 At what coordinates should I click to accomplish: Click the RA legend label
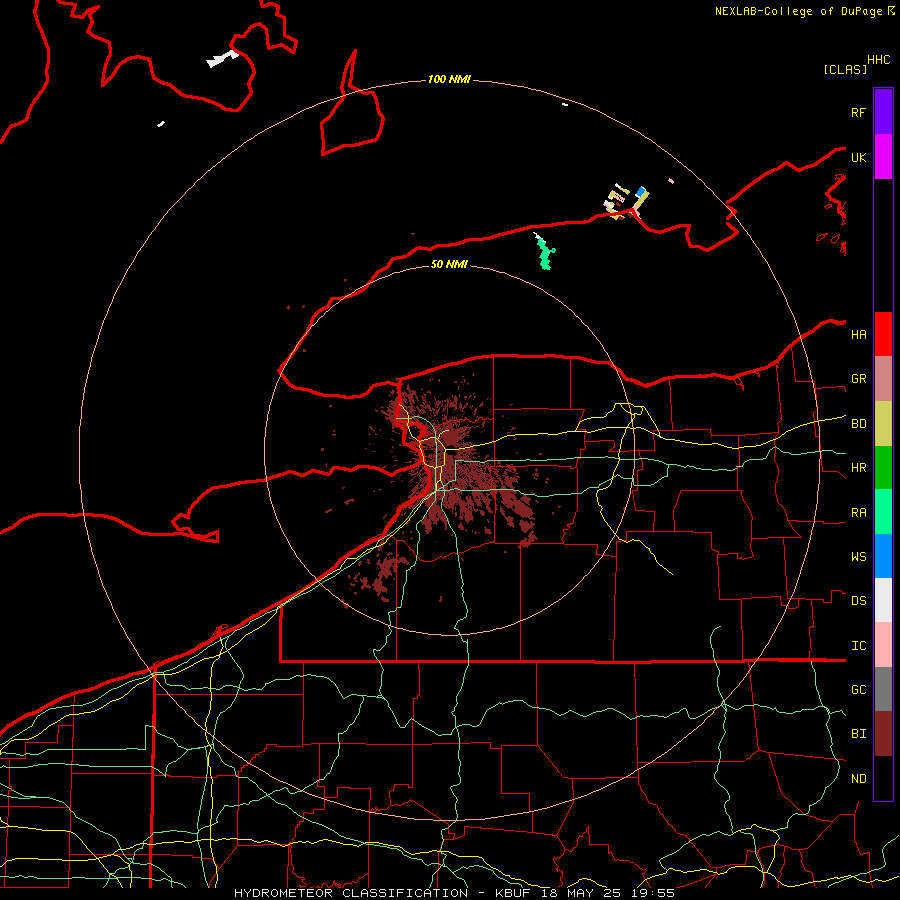click(x=858, y=512)
